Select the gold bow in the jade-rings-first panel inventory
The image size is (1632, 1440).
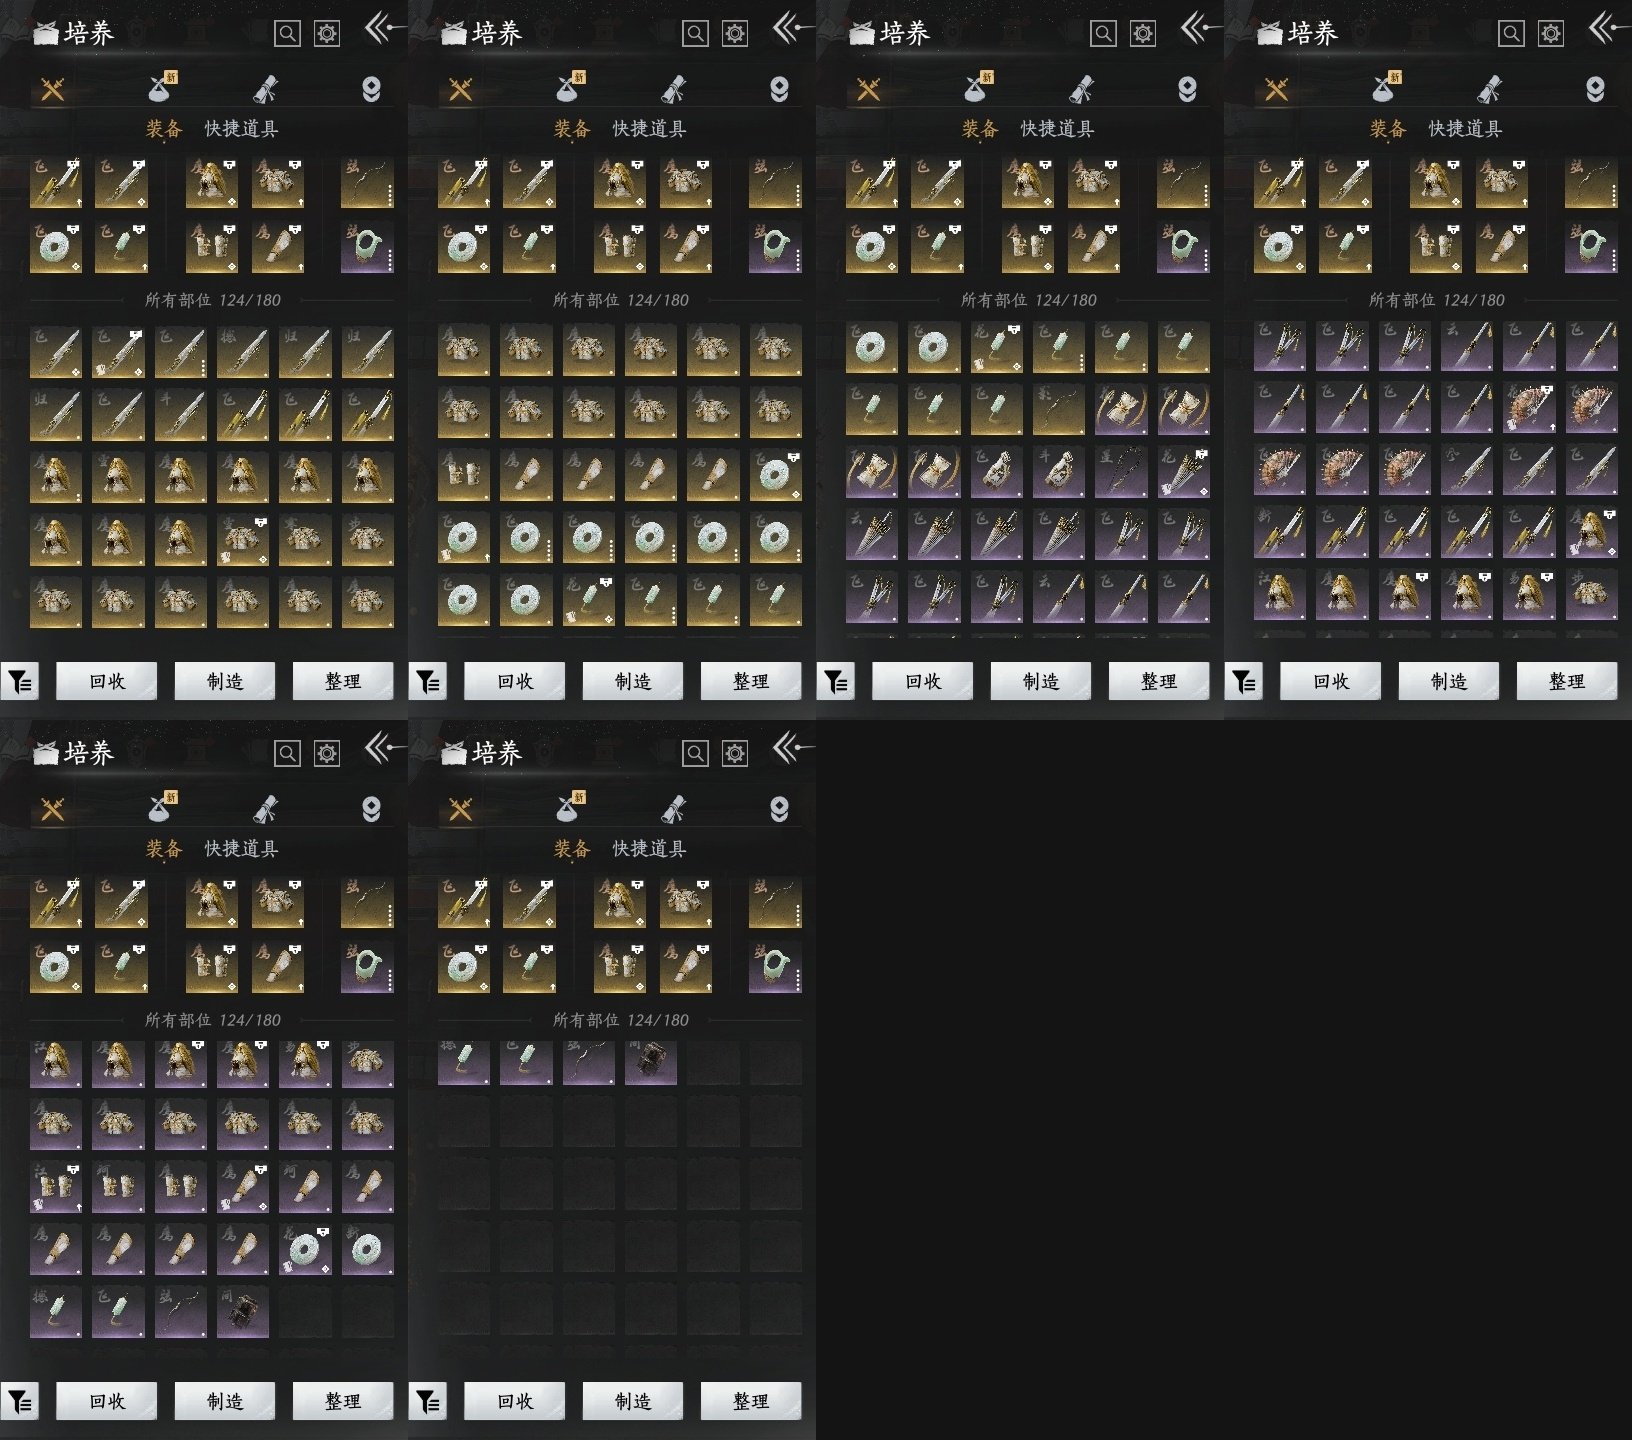tap(1059, 408)
